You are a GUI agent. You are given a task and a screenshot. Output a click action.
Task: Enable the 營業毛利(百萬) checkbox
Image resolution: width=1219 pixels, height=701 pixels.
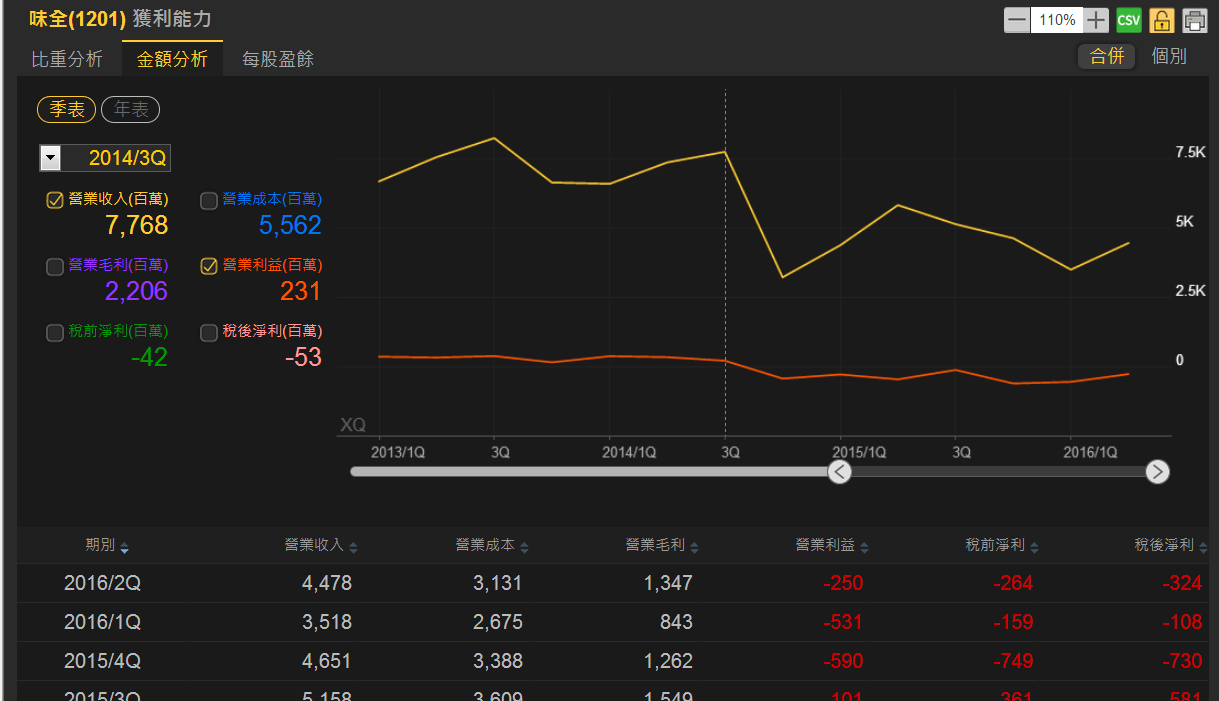[x=55, y=266]
